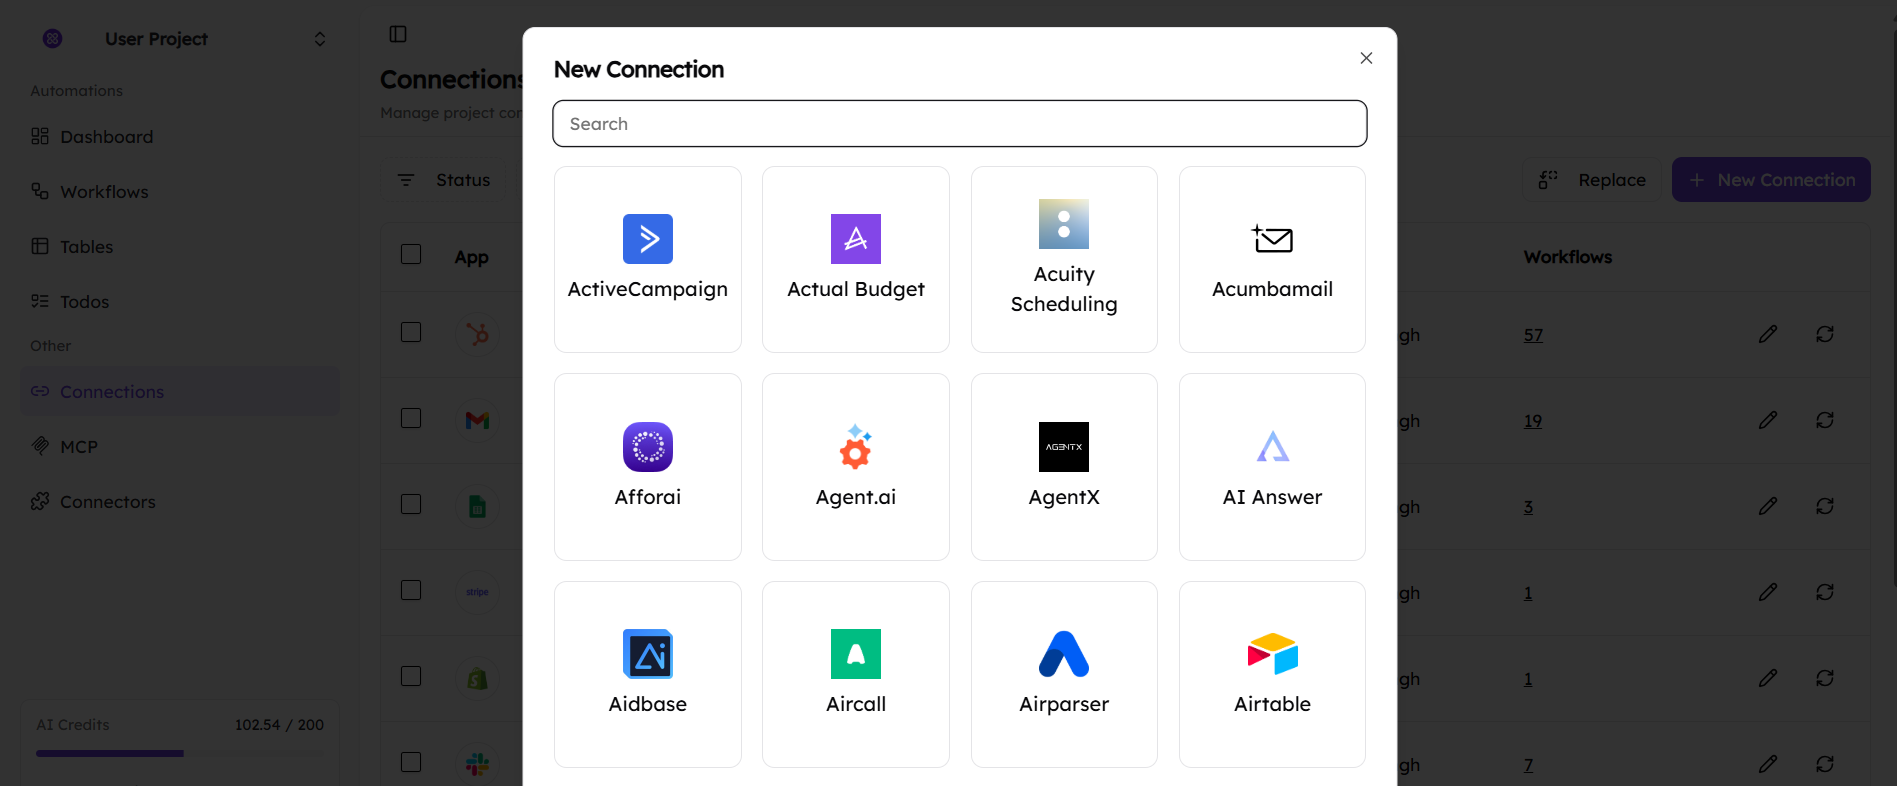Image resolution: width=1897 pixels, height=786 pixels.
Task: Tick the checkbox for the Stripe connection row
Action: coord(411,590)
